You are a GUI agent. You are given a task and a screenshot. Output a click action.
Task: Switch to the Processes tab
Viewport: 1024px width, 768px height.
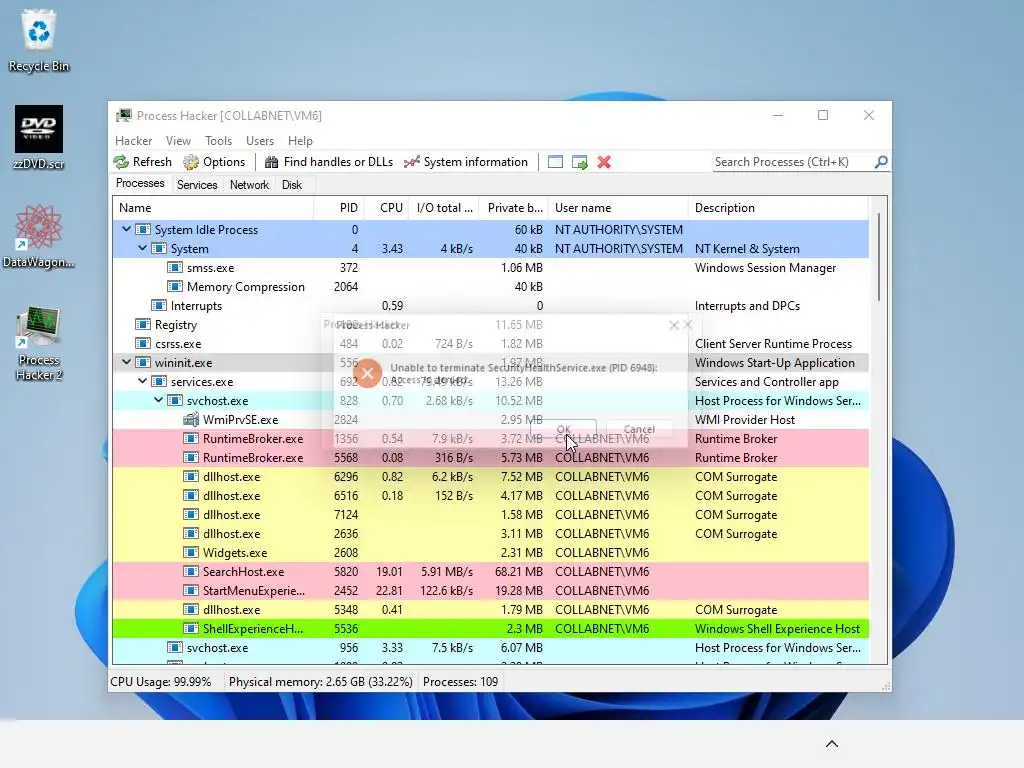click(x=140, y=184)
